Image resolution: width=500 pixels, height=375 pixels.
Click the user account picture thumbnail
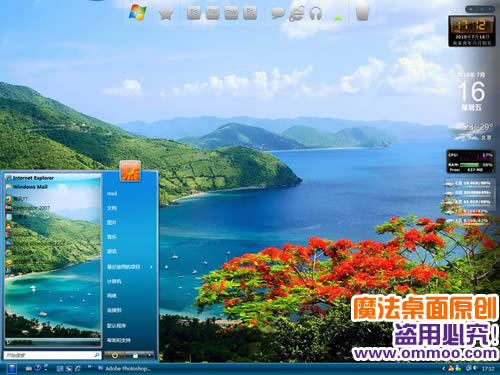coord(130,171)
